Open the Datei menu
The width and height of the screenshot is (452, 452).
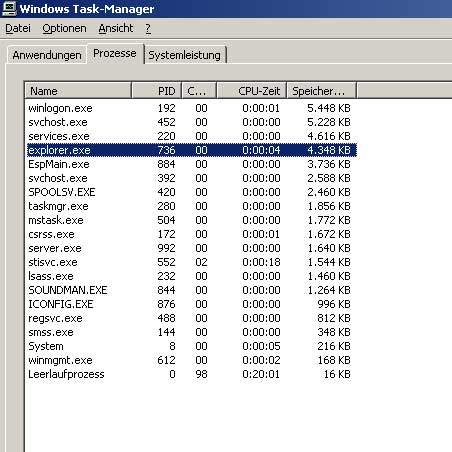[x=18, y=28]
